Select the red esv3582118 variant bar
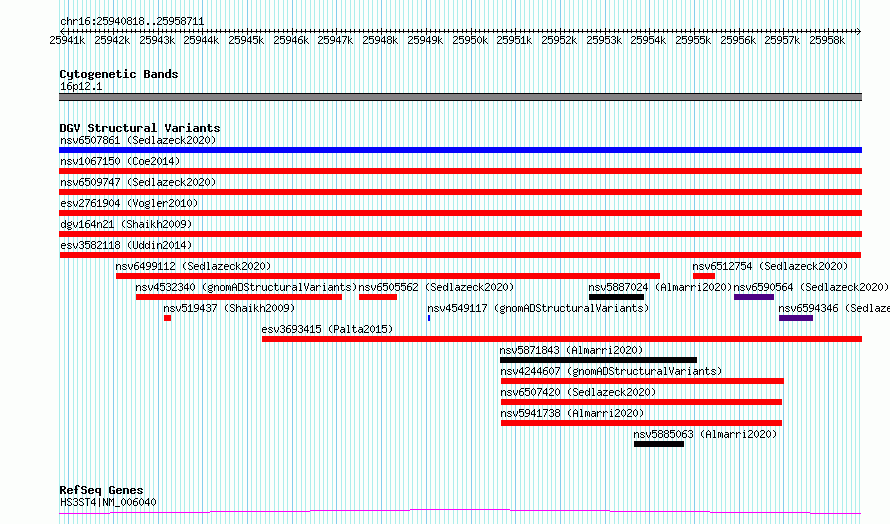The image size is (890, 524). point(460,255)
